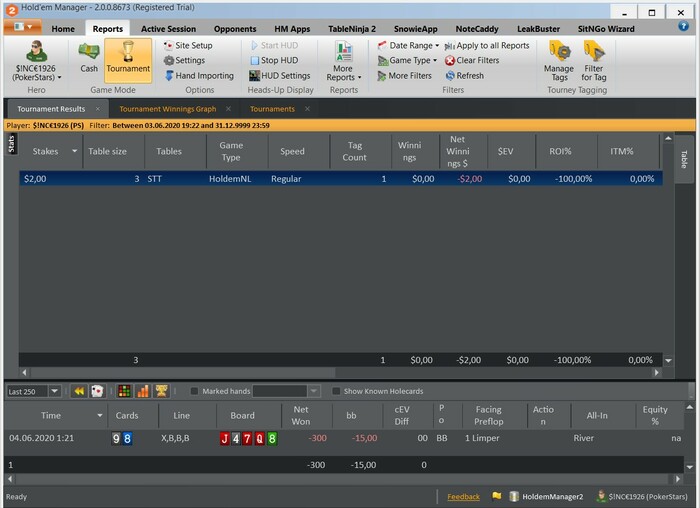
Task: Toggle Show Known Holecards checkbox
Action: point(336,391)
